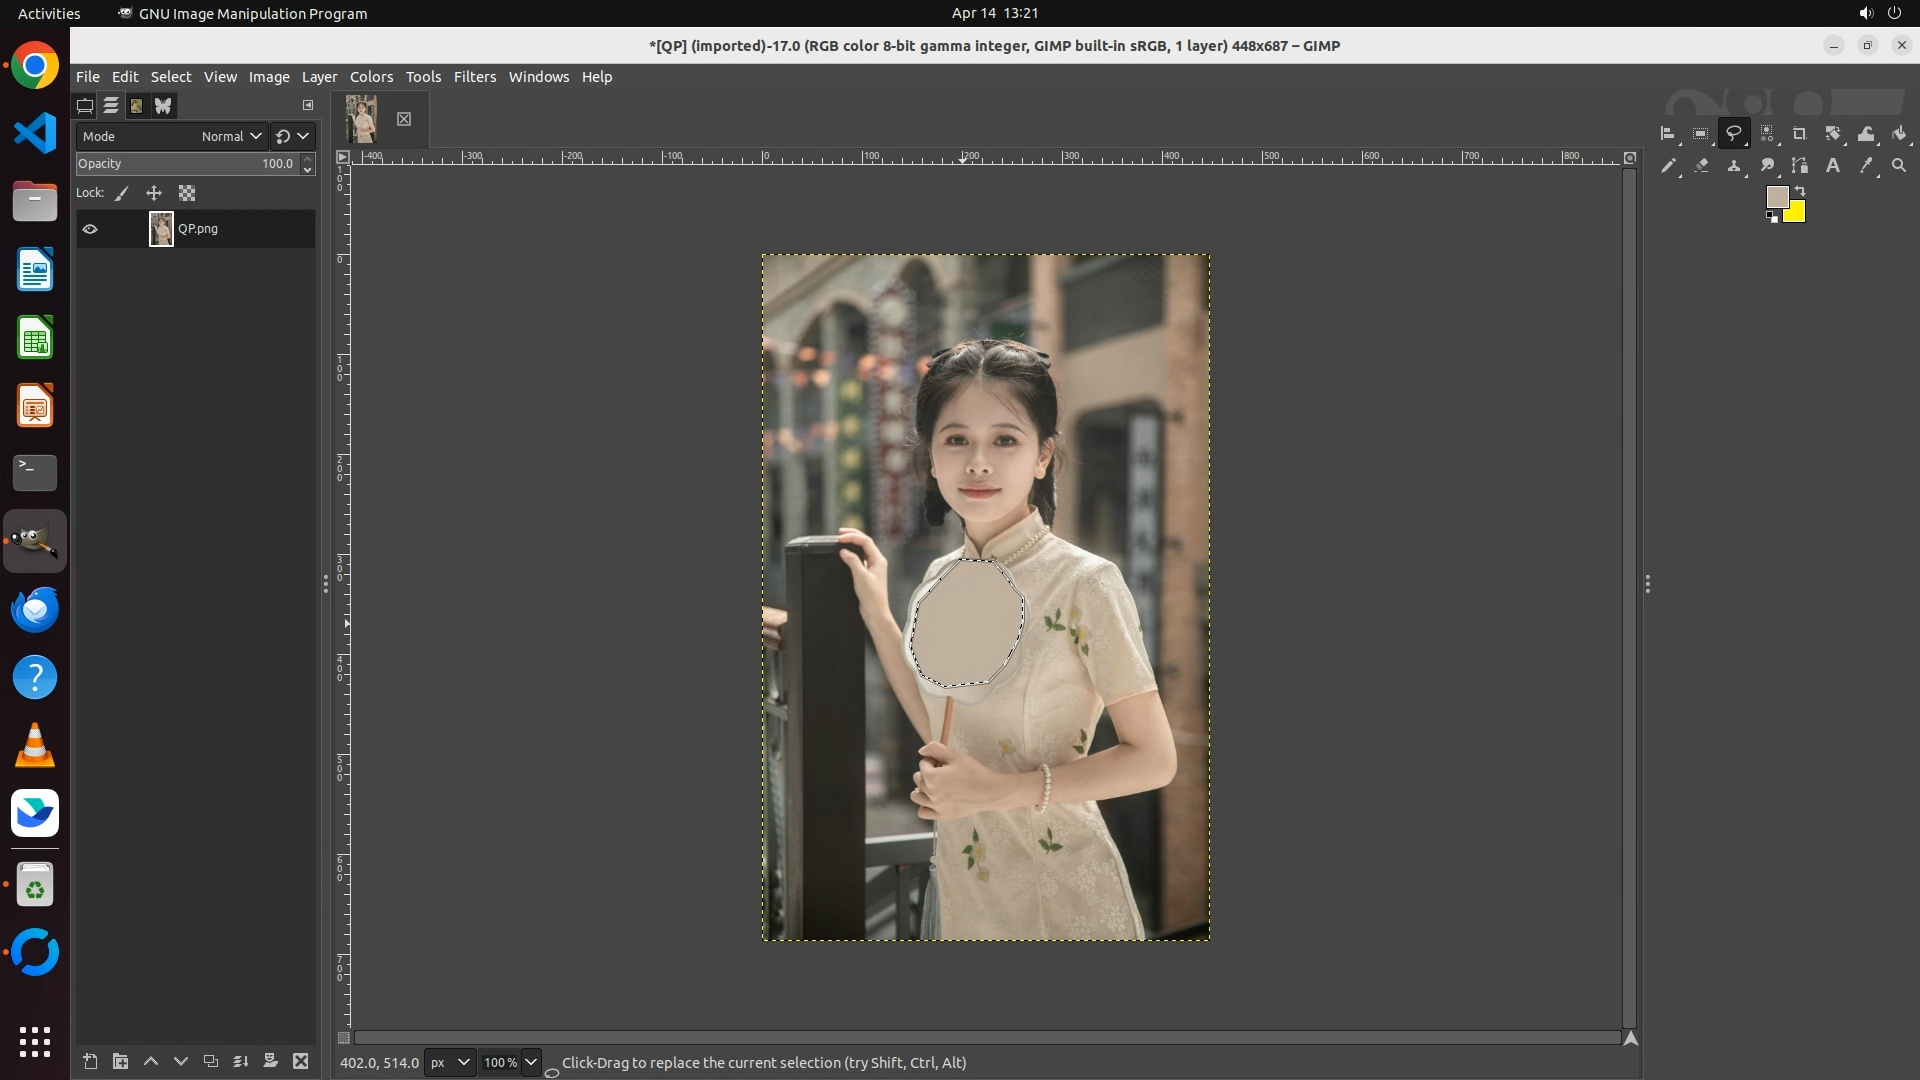Open the layer Mode Normal dropdown
This screenshot has height=1080, width=1920.
pyautogui.click(x=231, y=136)
